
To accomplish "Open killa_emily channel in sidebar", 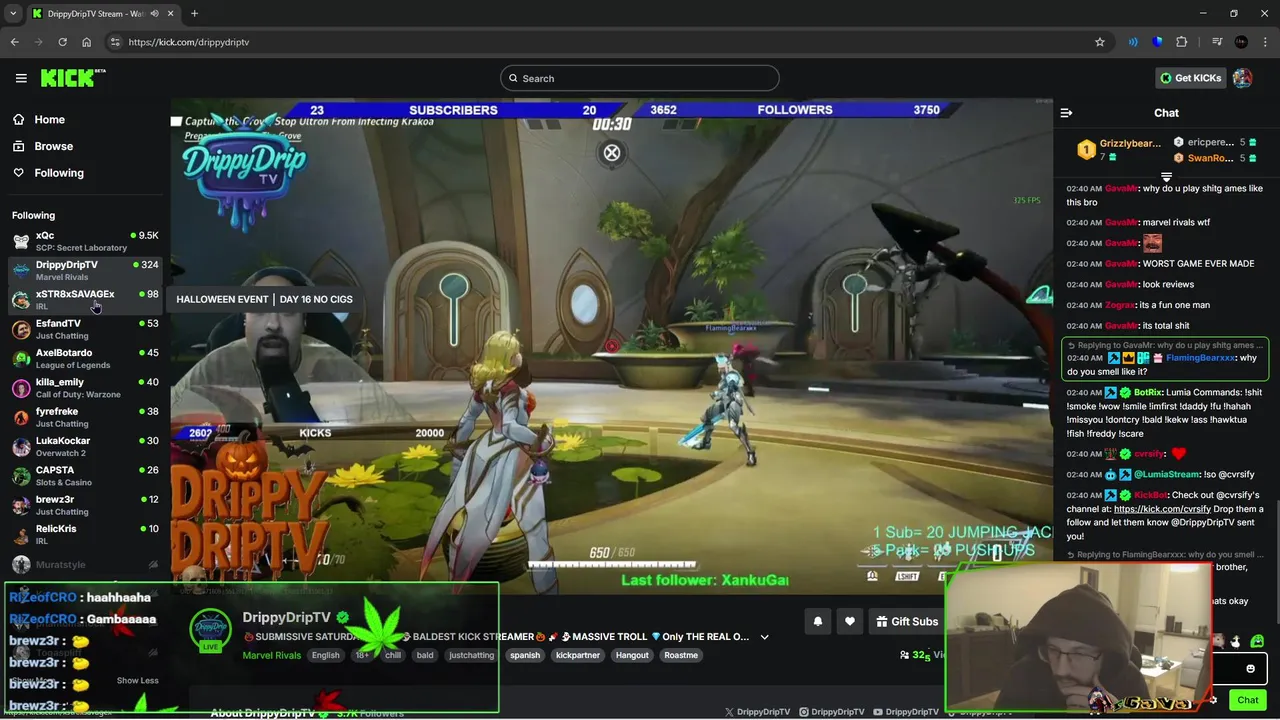I will point(85,387).
